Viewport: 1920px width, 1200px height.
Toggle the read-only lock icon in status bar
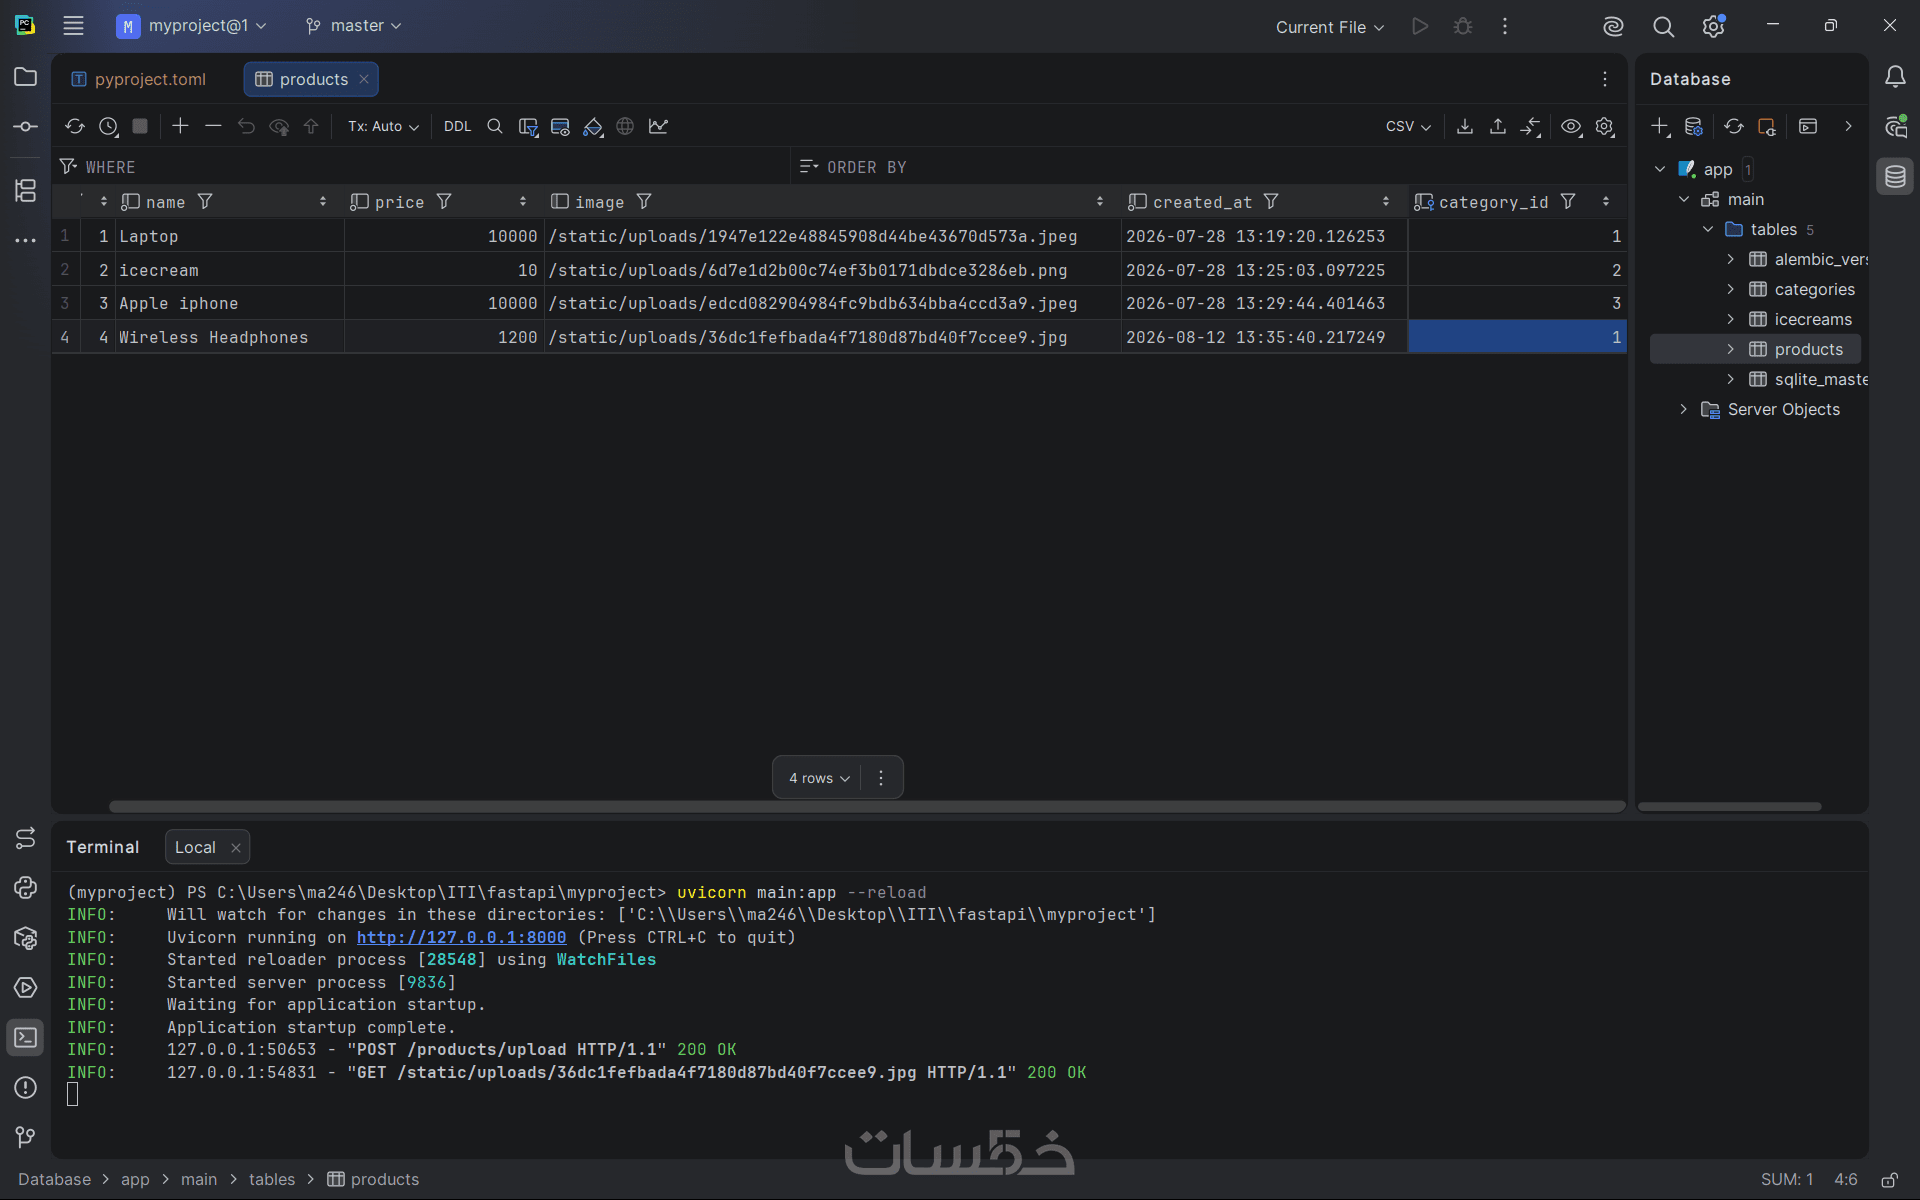(x=1889, y=1180)
